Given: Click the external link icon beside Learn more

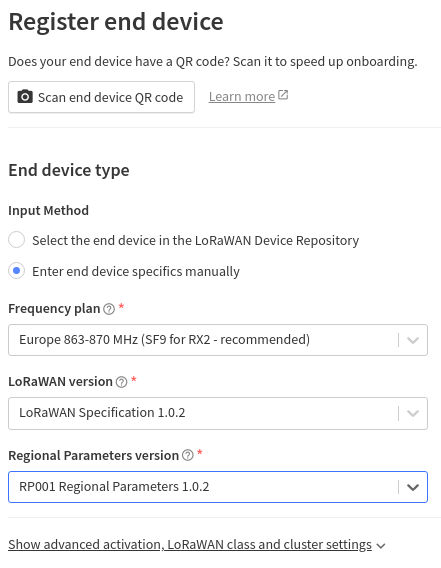Looking at the screenshot, I should tap(283, 95).
